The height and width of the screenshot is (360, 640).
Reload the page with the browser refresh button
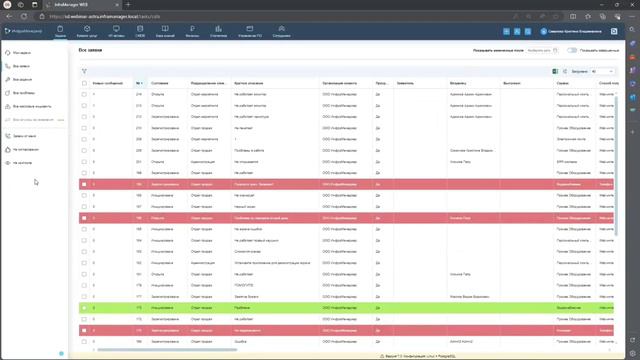24,16
